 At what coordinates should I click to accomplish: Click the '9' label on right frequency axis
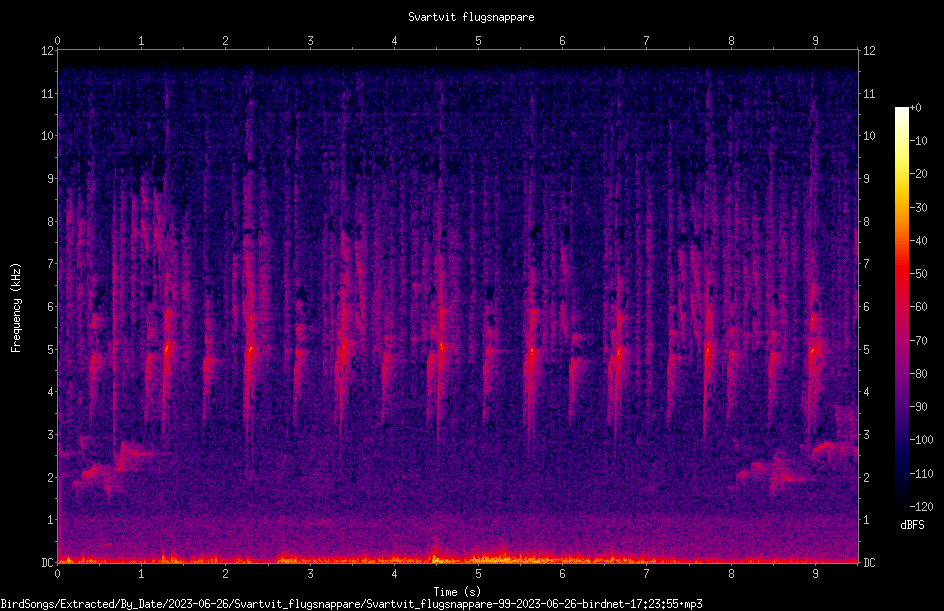pyautogui.click(x=866, y=179)
